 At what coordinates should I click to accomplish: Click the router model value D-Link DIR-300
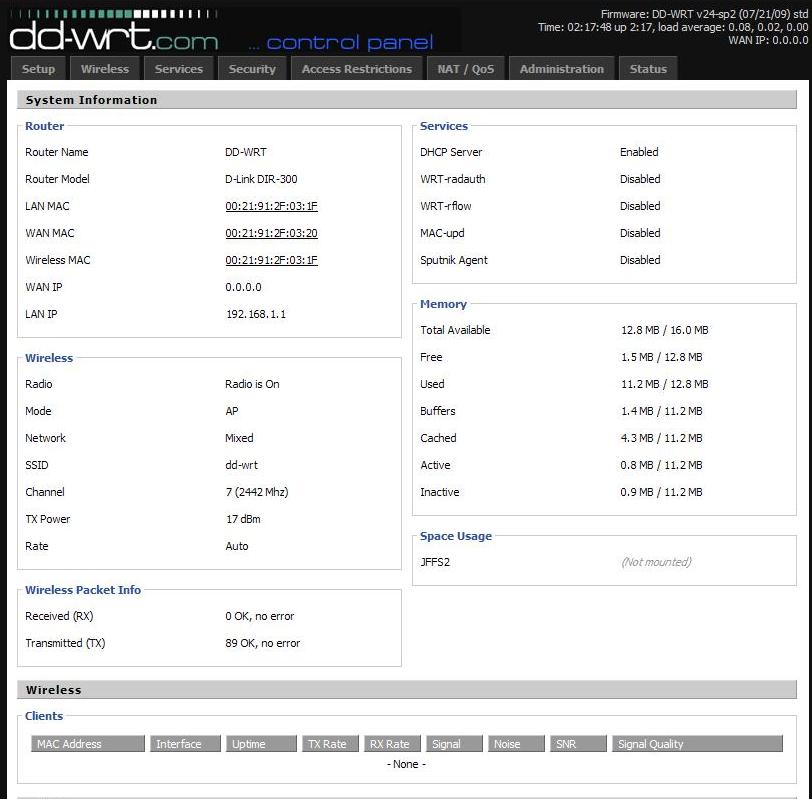point(261,179)
